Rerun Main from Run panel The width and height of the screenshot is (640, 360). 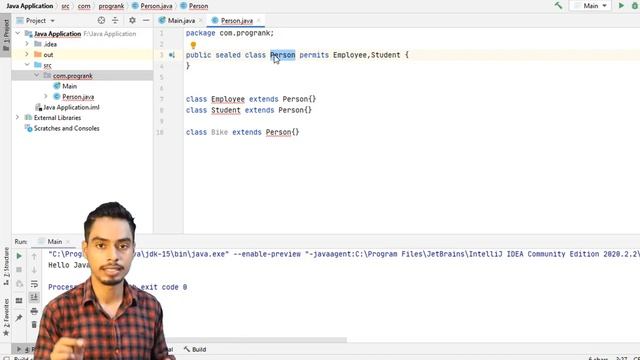coord(19,256)
